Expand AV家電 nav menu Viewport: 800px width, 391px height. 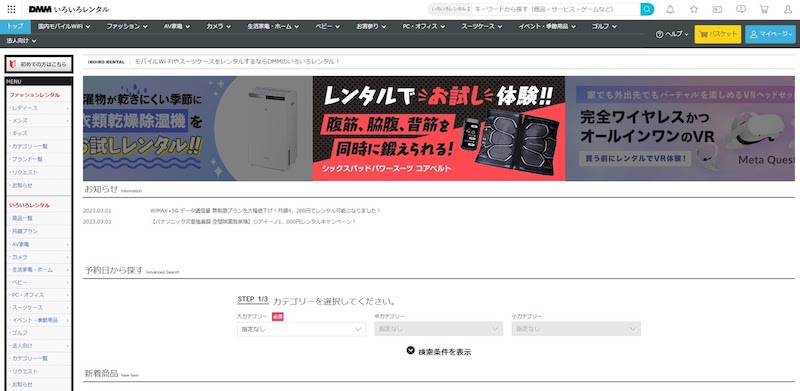177,26
